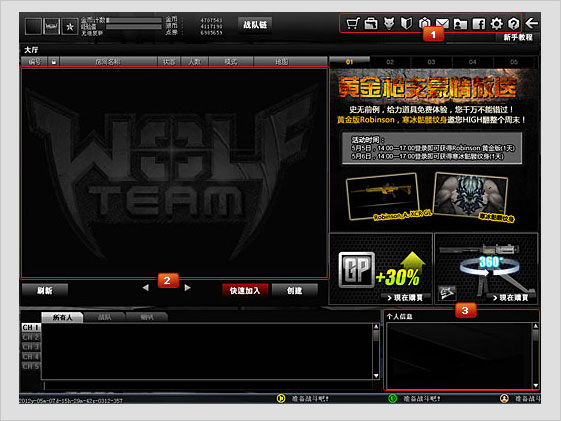Screen dimensions: 561x421
Task: Open the shop cart icon
Action: [353, 24]
